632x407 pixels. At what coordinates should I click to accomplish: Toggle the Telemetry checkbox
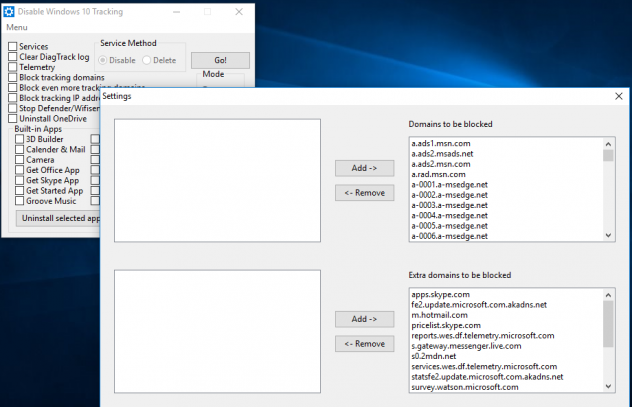click(x=13, y=67)
